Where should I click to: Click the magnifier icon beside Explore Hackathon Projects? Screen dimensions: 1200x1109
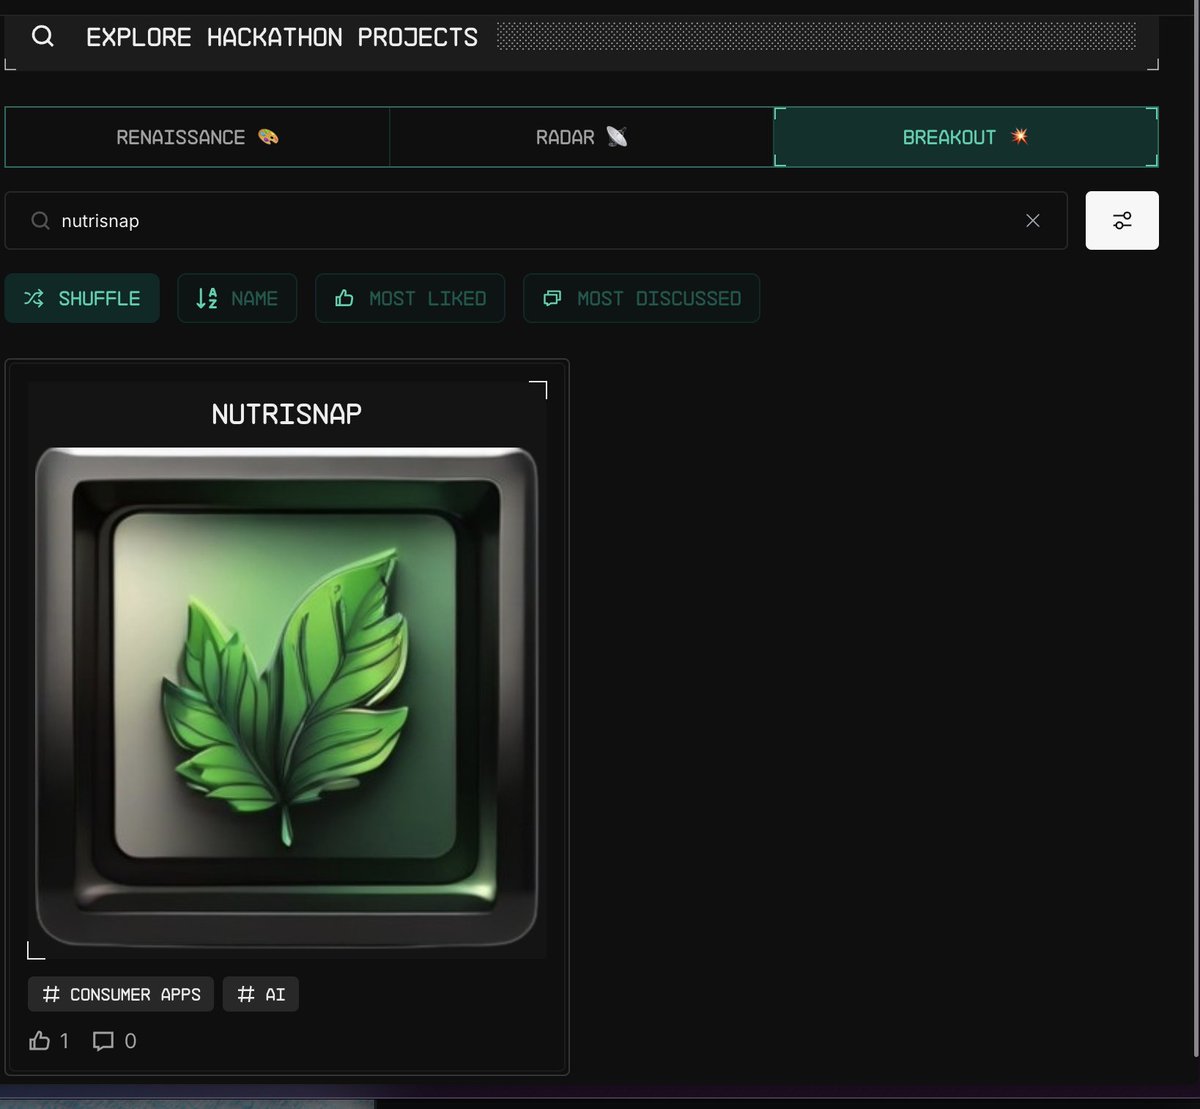click(x=42, y=37)
